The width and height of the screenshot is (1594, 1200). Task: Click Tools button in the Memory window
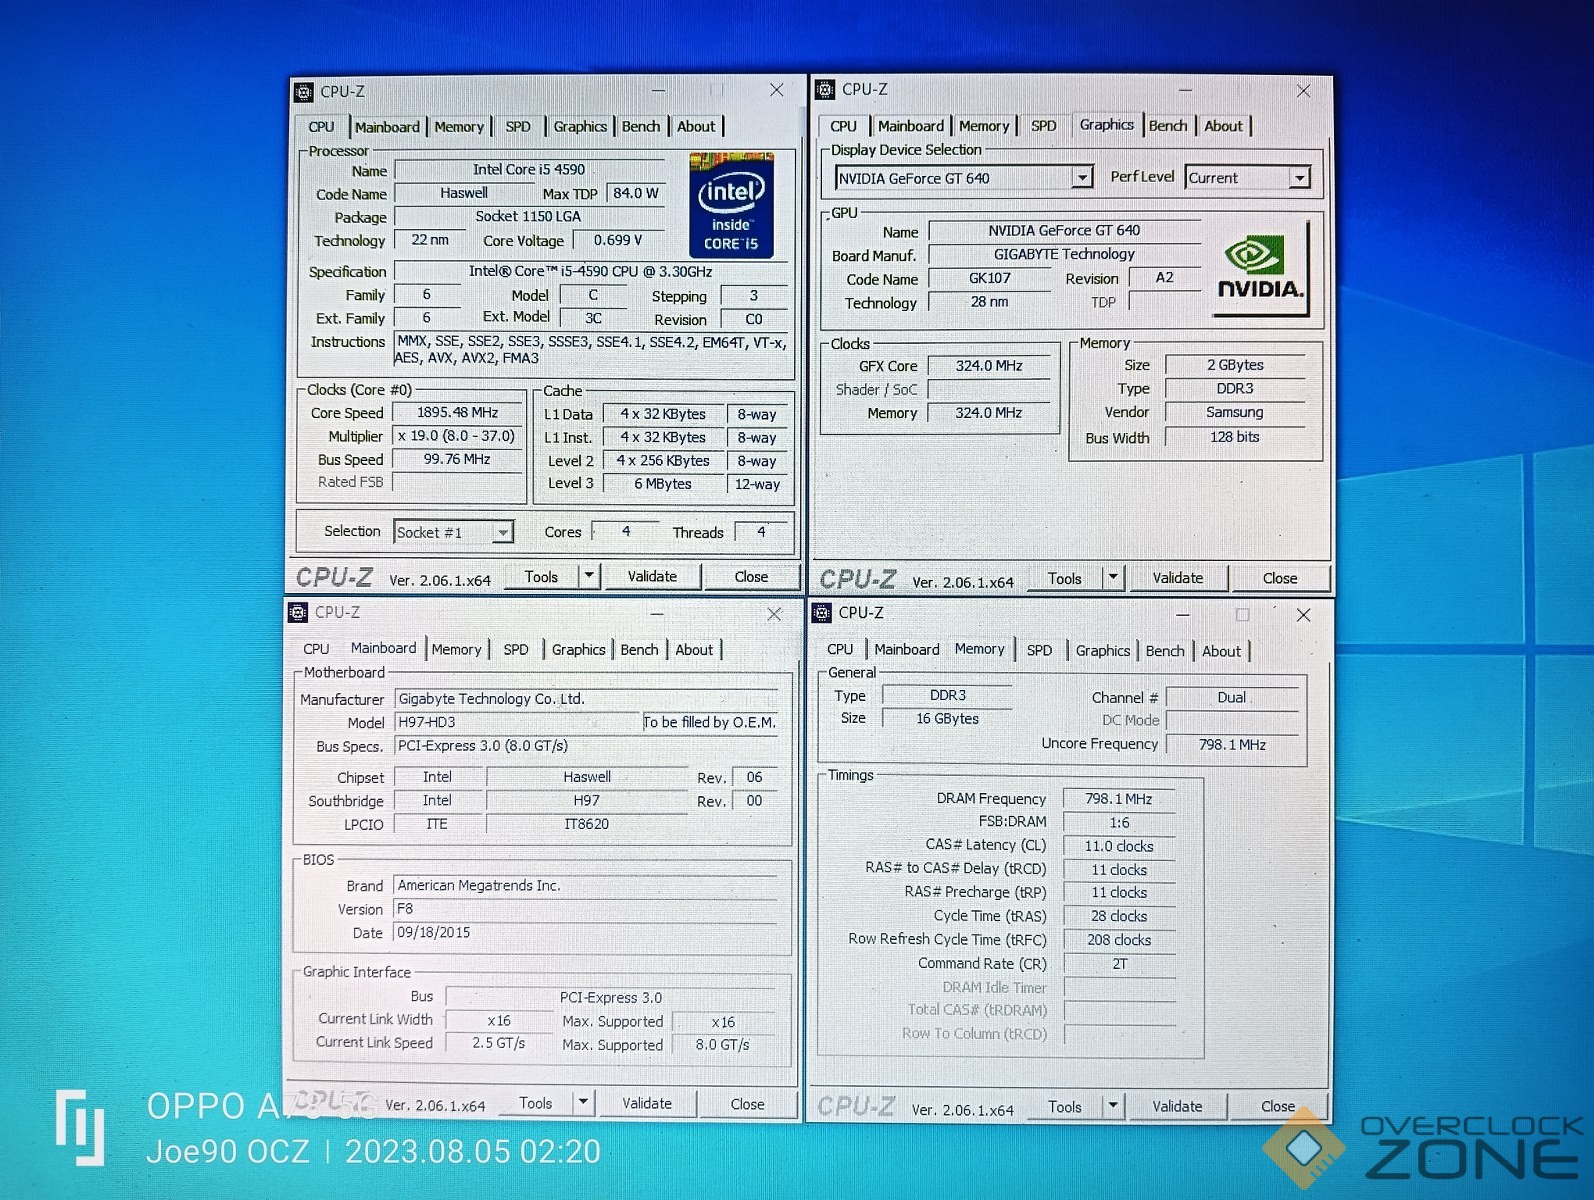1064,1107
